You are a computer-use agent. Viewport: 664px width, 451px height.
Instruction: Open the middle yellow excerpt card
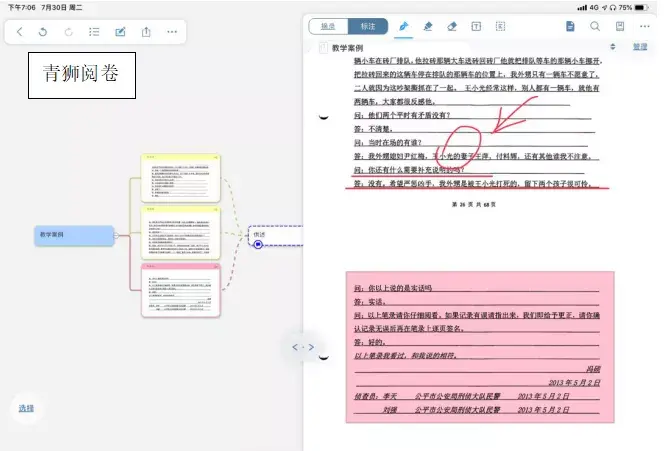(181, 232)
